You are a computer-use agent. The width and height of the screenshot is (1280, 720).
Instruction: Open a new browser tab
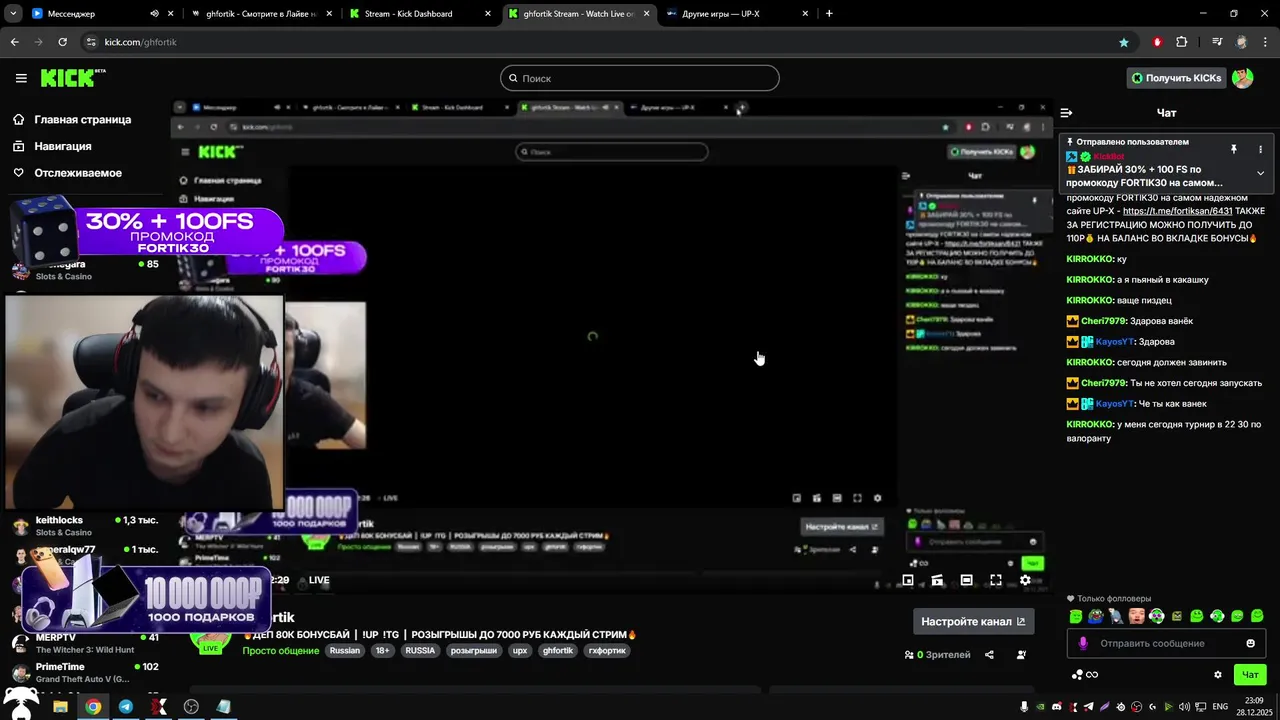(x=829, y=14)
